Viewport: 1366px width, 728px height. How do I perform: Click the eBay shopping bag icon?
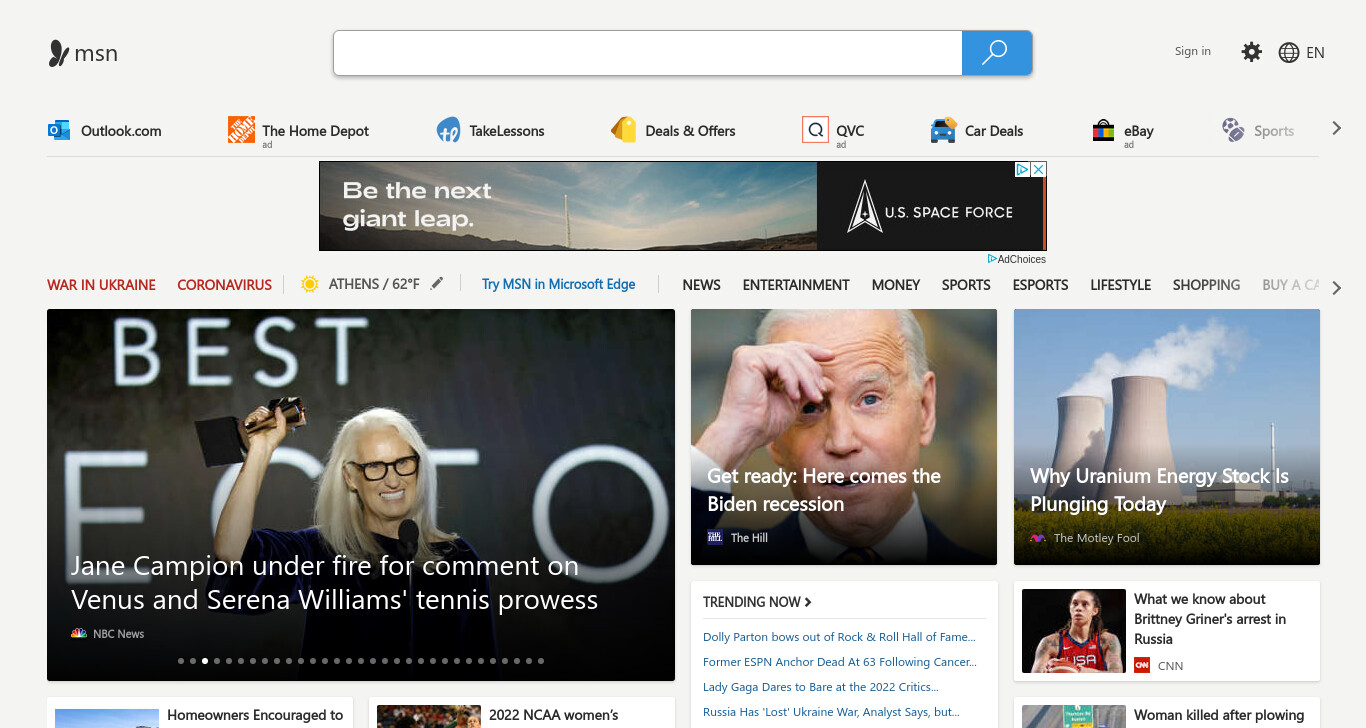click(1103, 130)
